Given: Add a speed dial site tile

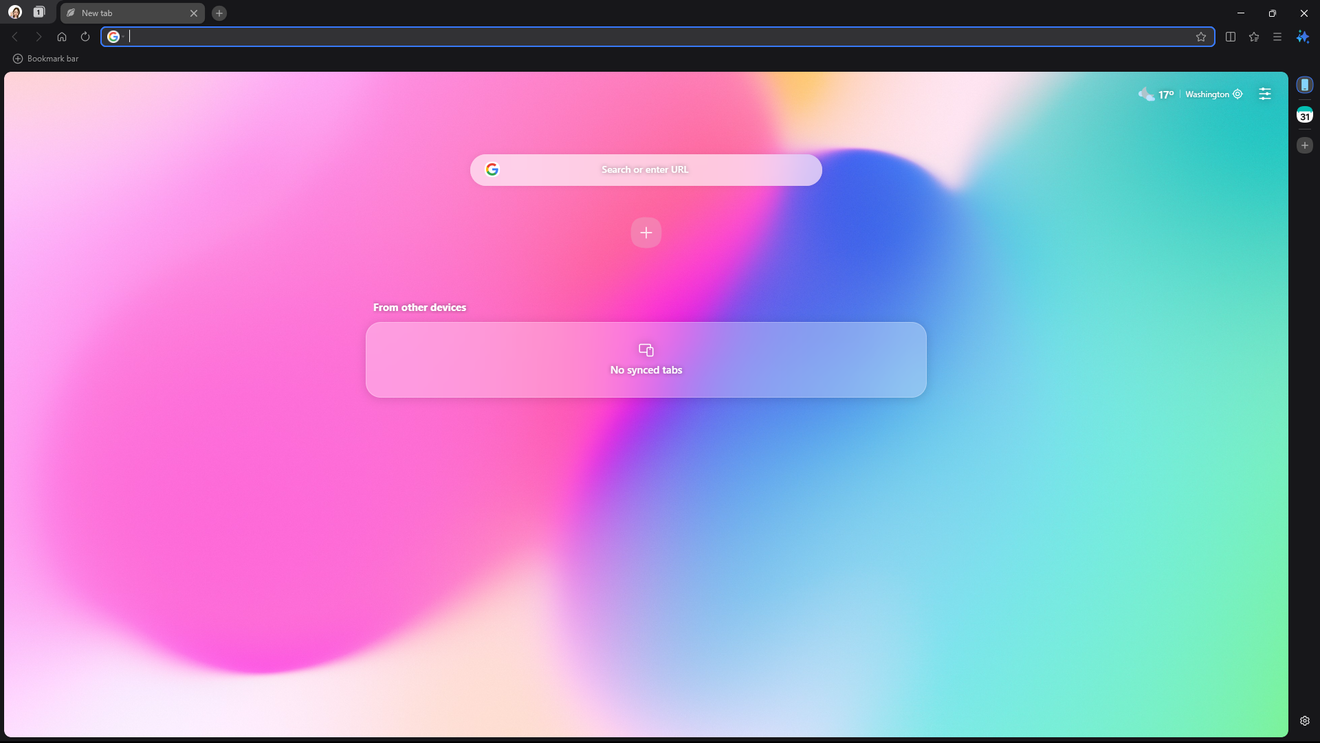Looking at the screenshot, I should [x=646, y=233].
